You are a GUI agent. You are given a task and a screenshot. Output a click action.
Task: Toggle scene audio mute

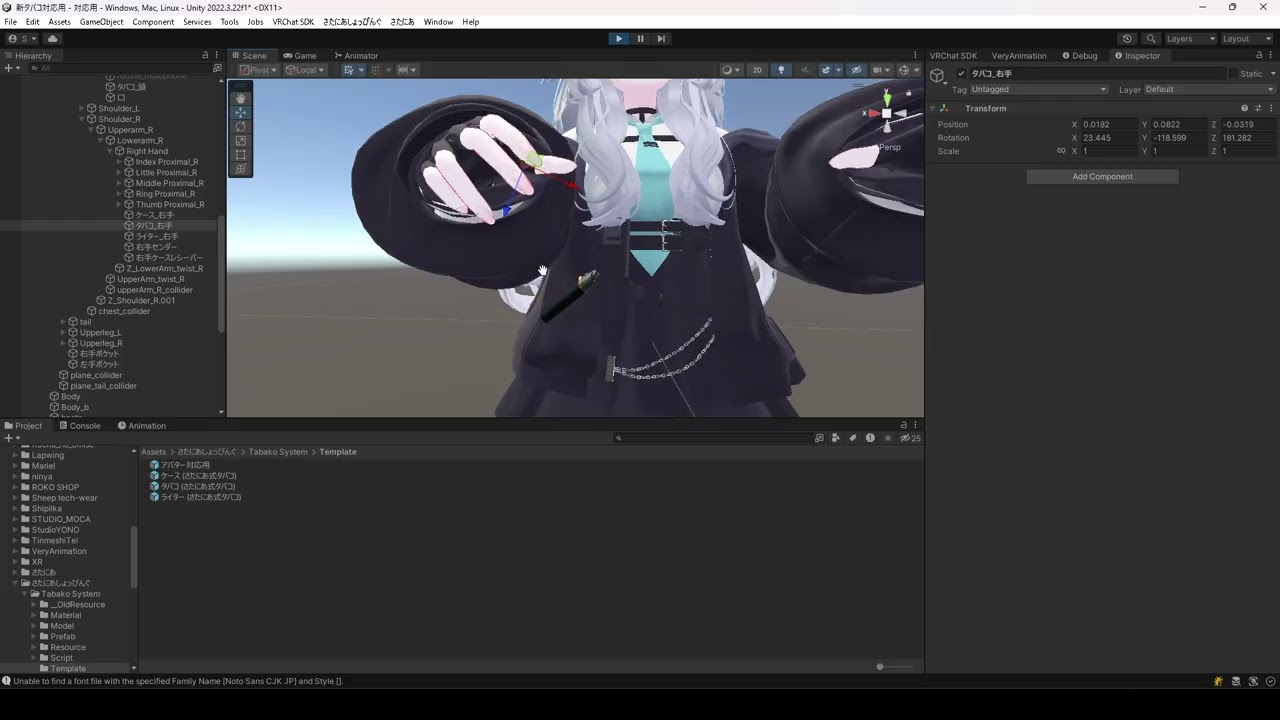coord(804,70)
